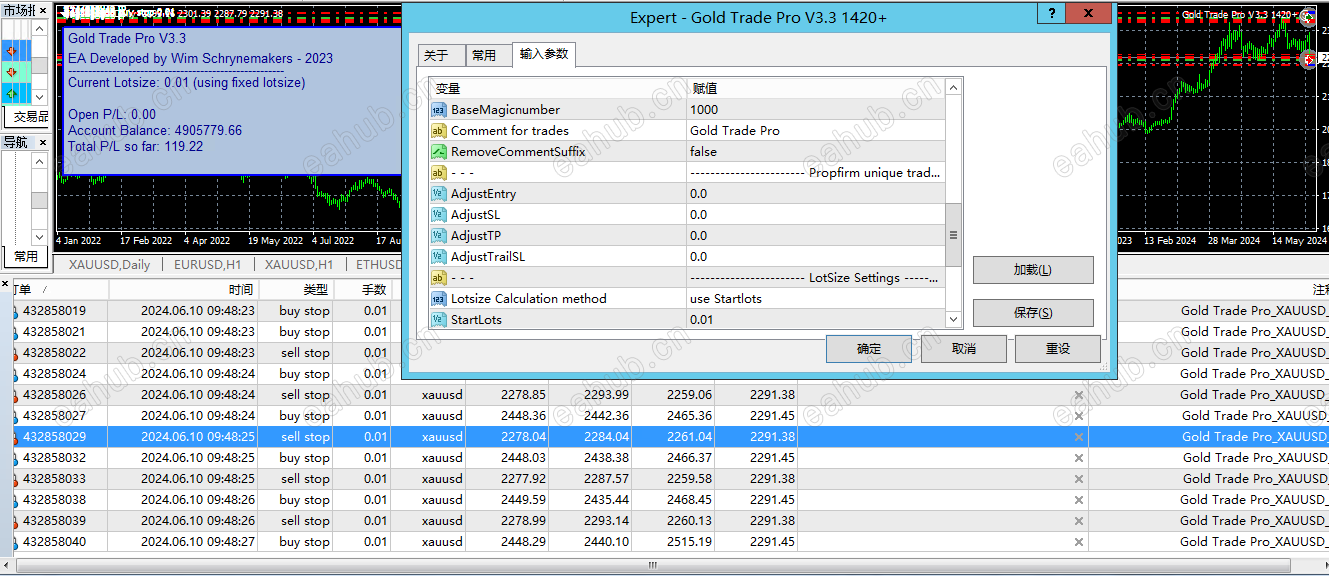Viewport: 1329px width, 576px height.
Task: Click the 赋值 column header
Action: pos(816,89)
